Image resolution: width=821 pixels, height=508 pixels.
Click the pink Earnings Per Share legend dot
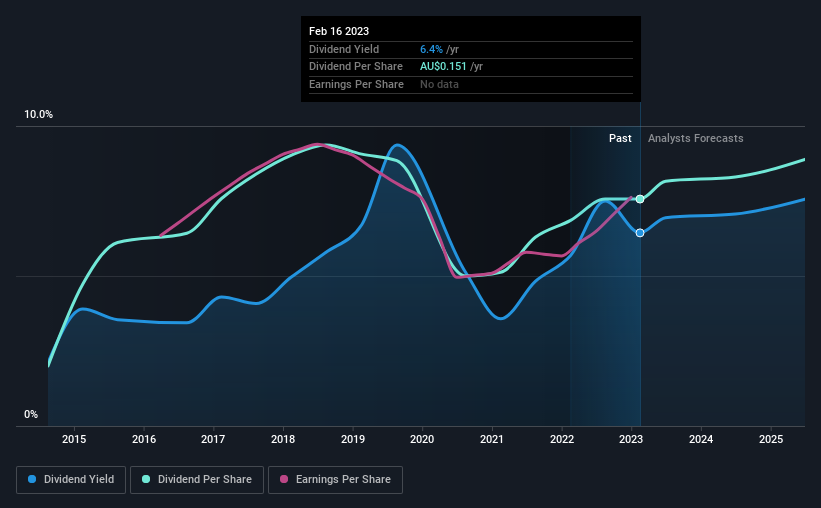(284, 479)
